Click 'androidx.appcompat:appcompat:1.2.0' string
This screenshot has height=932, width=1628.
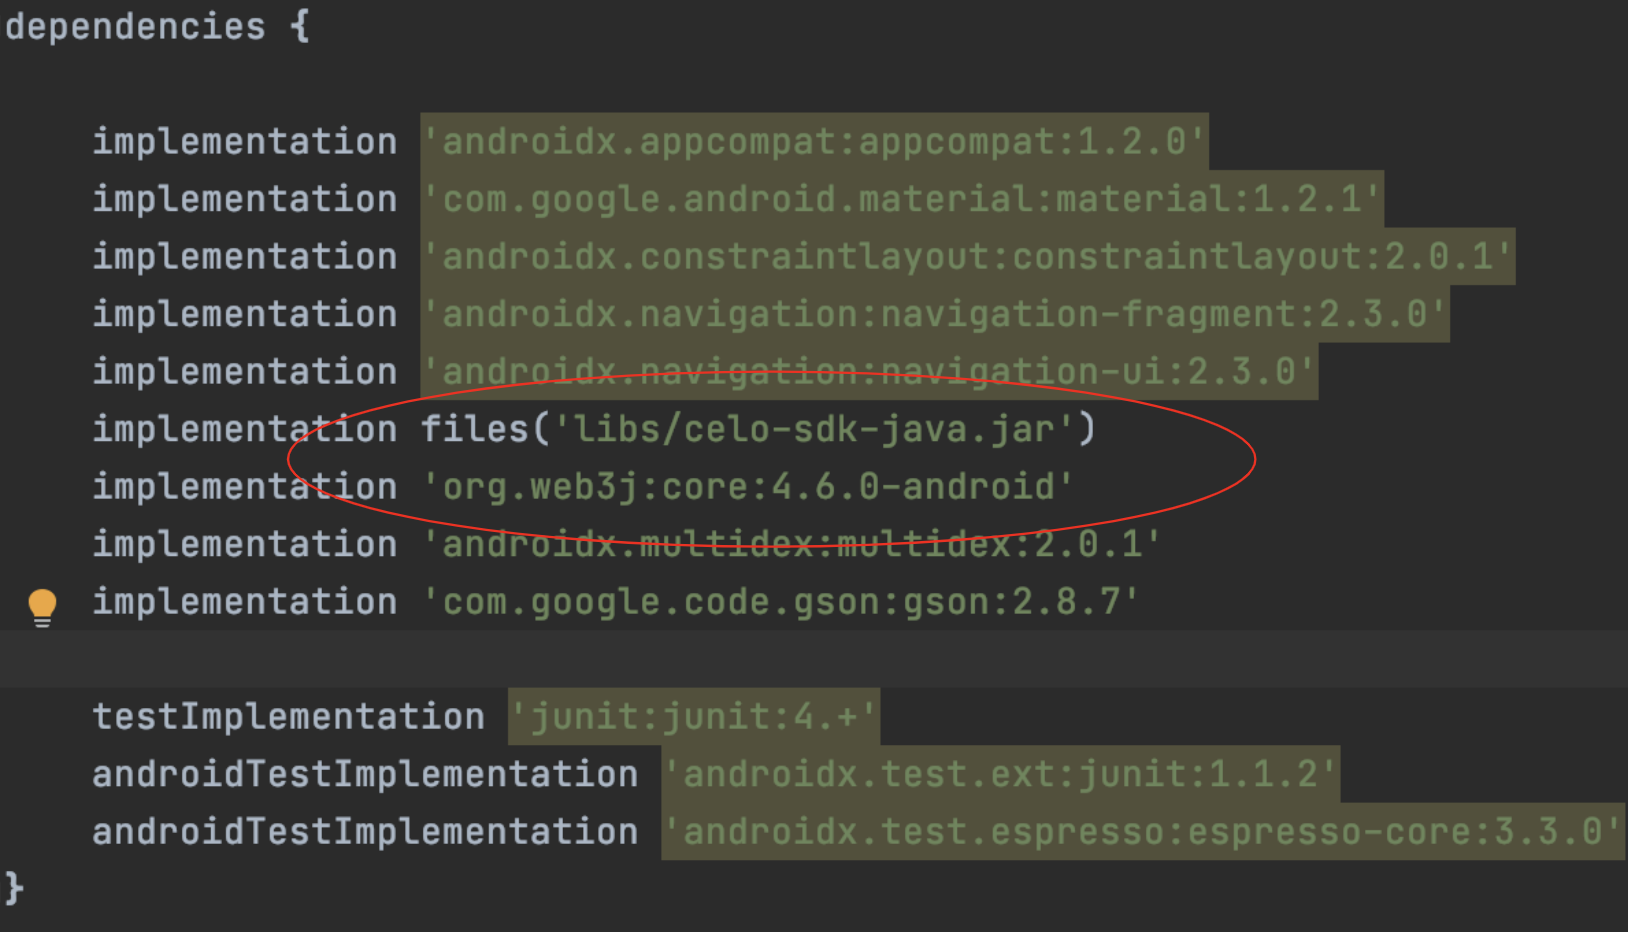(814, 142)
